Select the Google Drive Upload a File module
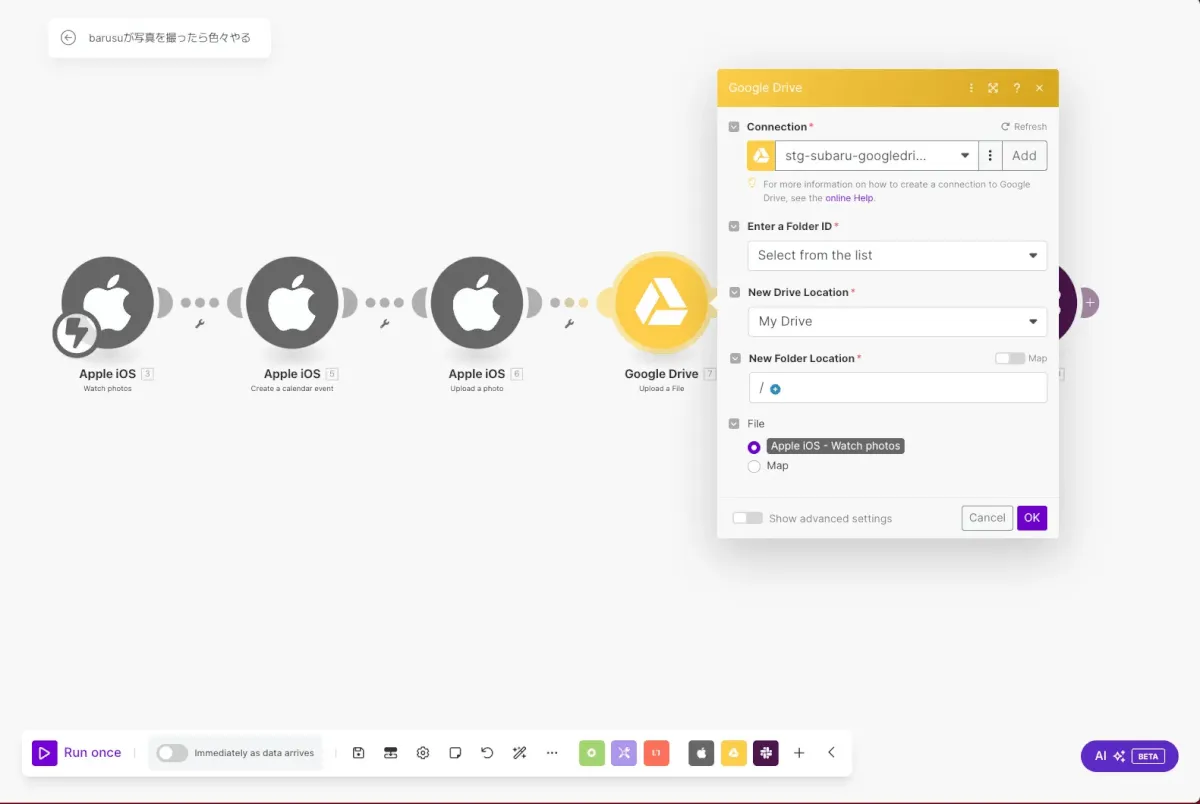 click(661, 302)
